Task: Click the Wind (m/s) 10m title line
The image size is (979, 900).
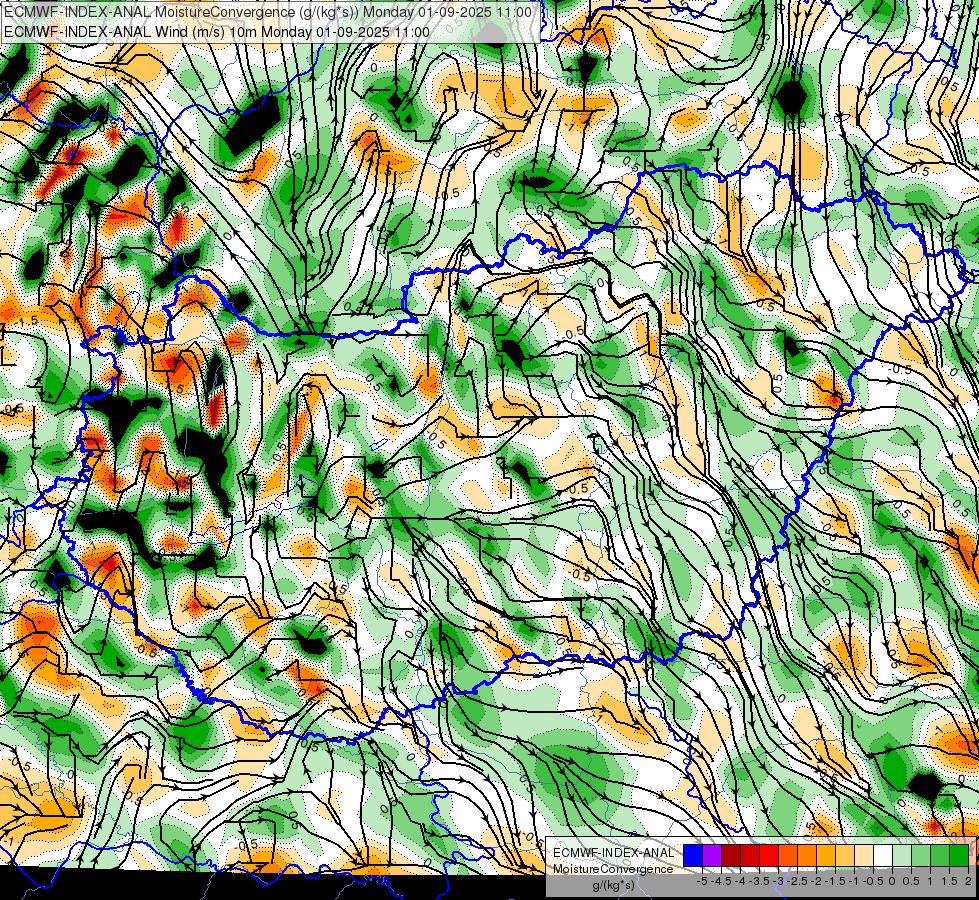Action: coord(217,32)
